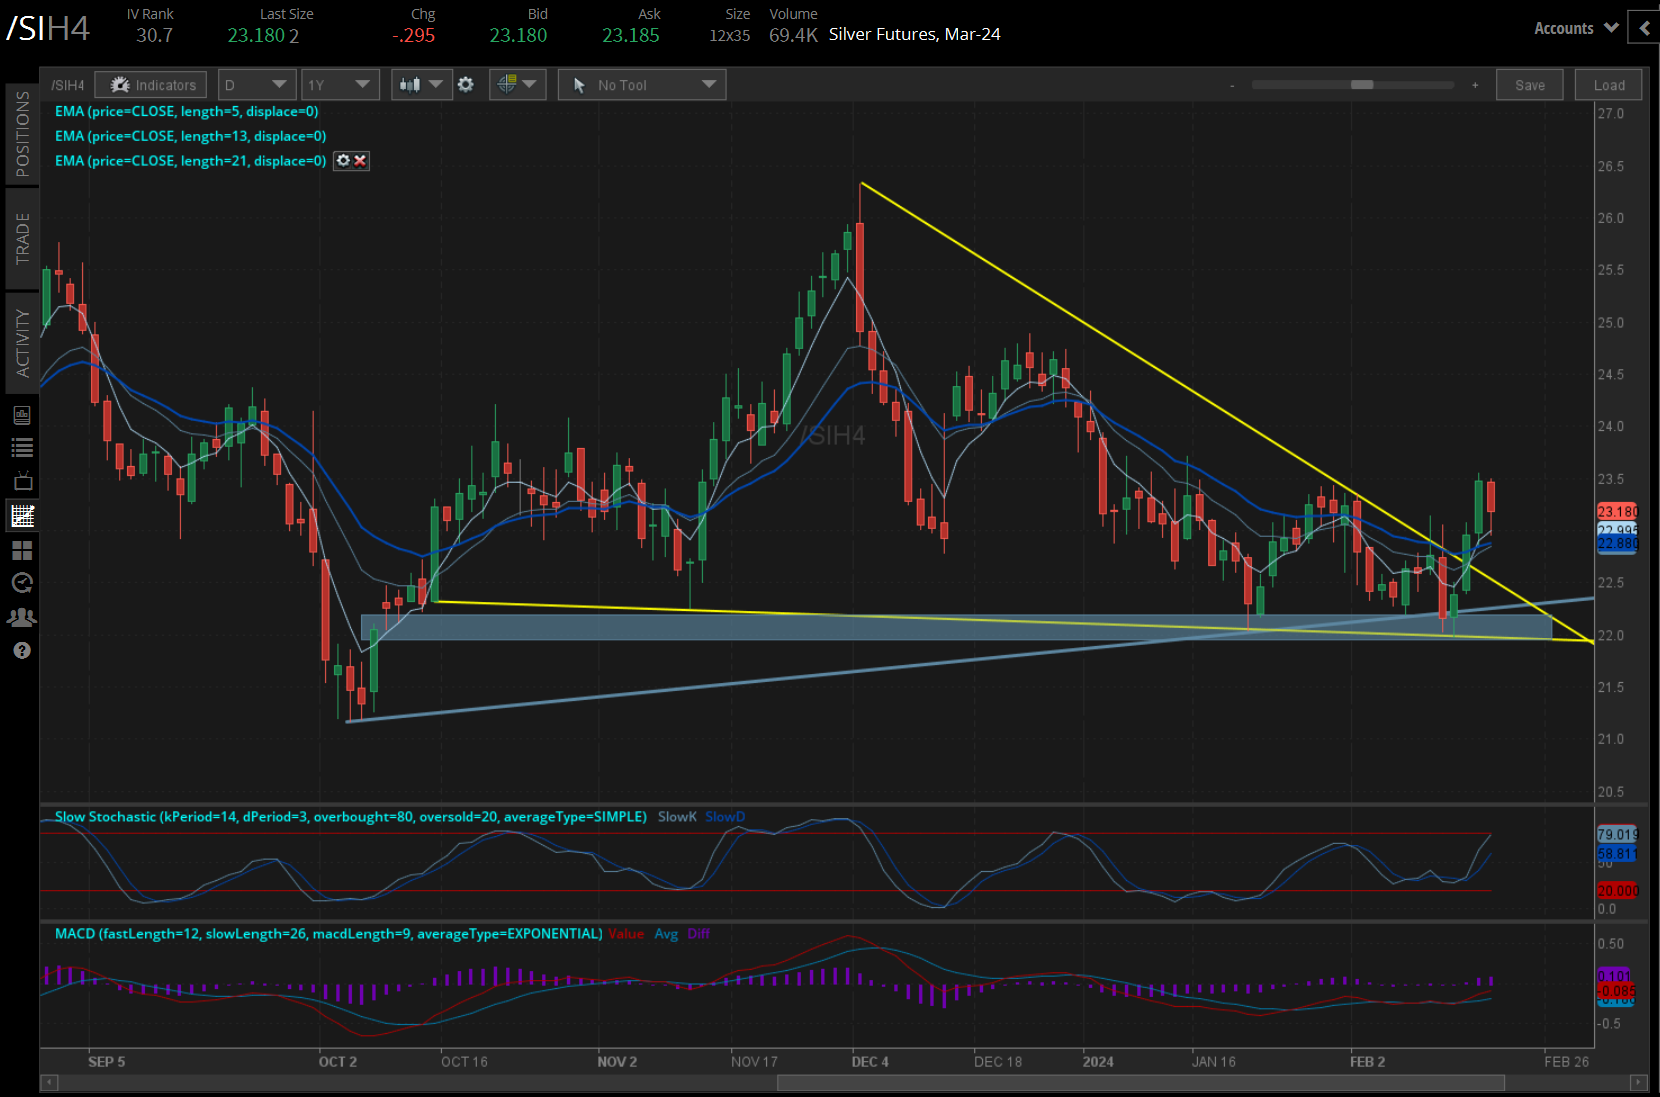Switch to the TRADE side tab

pyautogui.click(x=22, y=238)
